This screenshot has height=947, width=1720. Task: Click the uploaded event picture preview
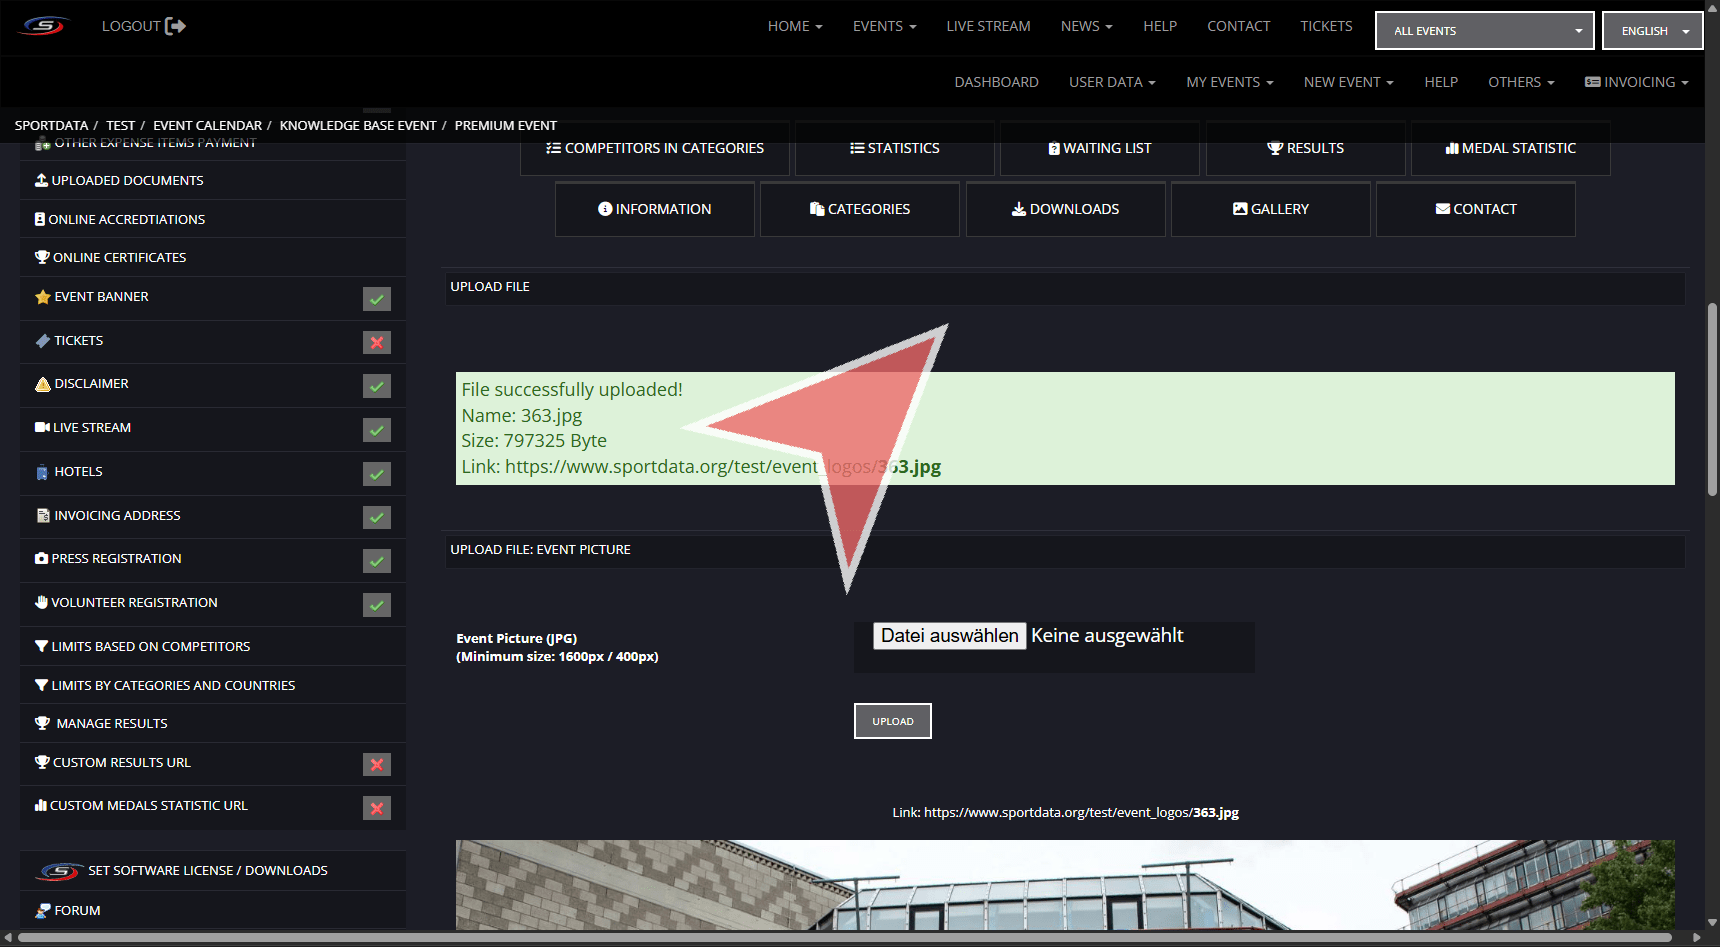(1065, 885)
